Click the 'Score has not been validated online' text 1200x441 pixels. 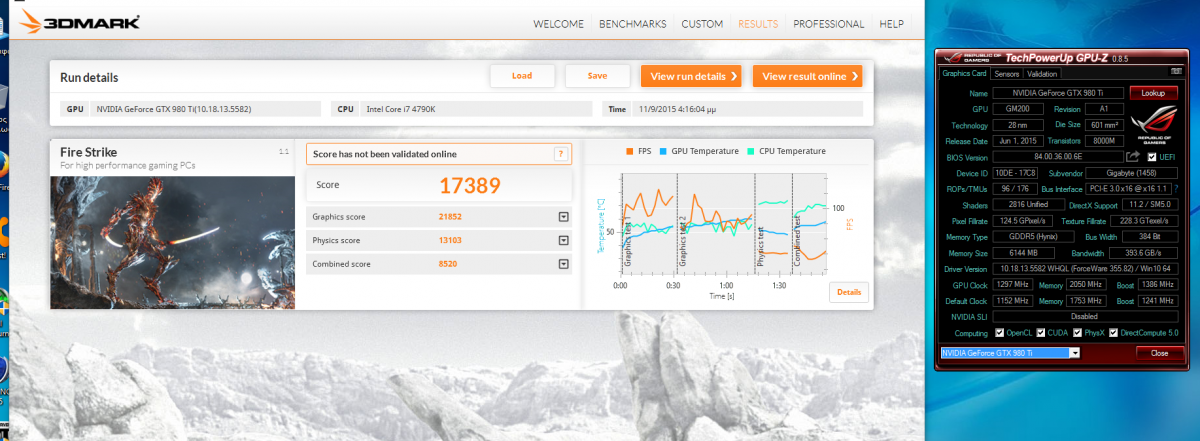tap(385, 154)
